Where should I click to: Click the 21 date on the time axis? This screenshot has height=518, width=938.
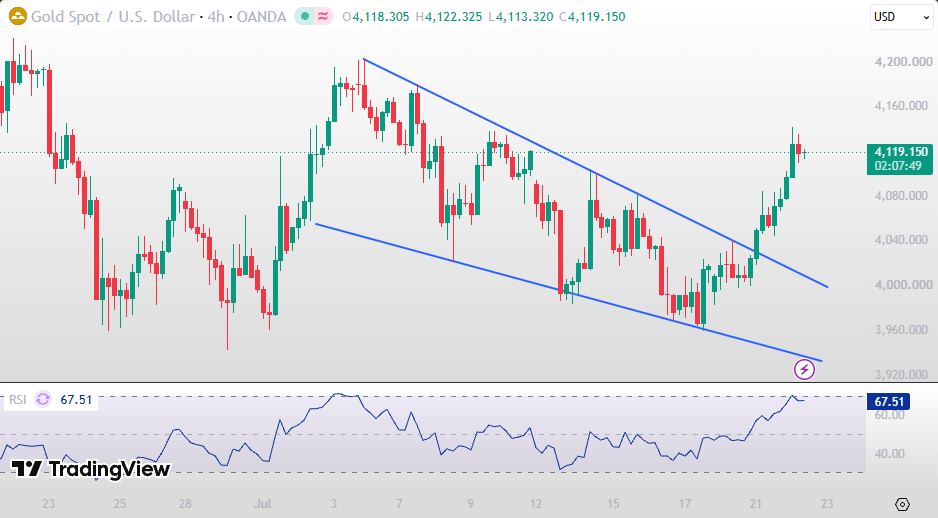[x=756, y=504]
